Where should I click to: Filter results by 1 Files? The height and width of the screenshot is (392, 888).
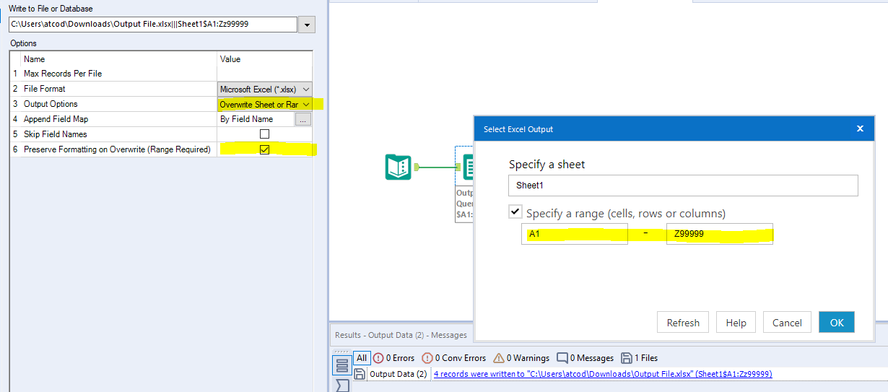(639, 358)
